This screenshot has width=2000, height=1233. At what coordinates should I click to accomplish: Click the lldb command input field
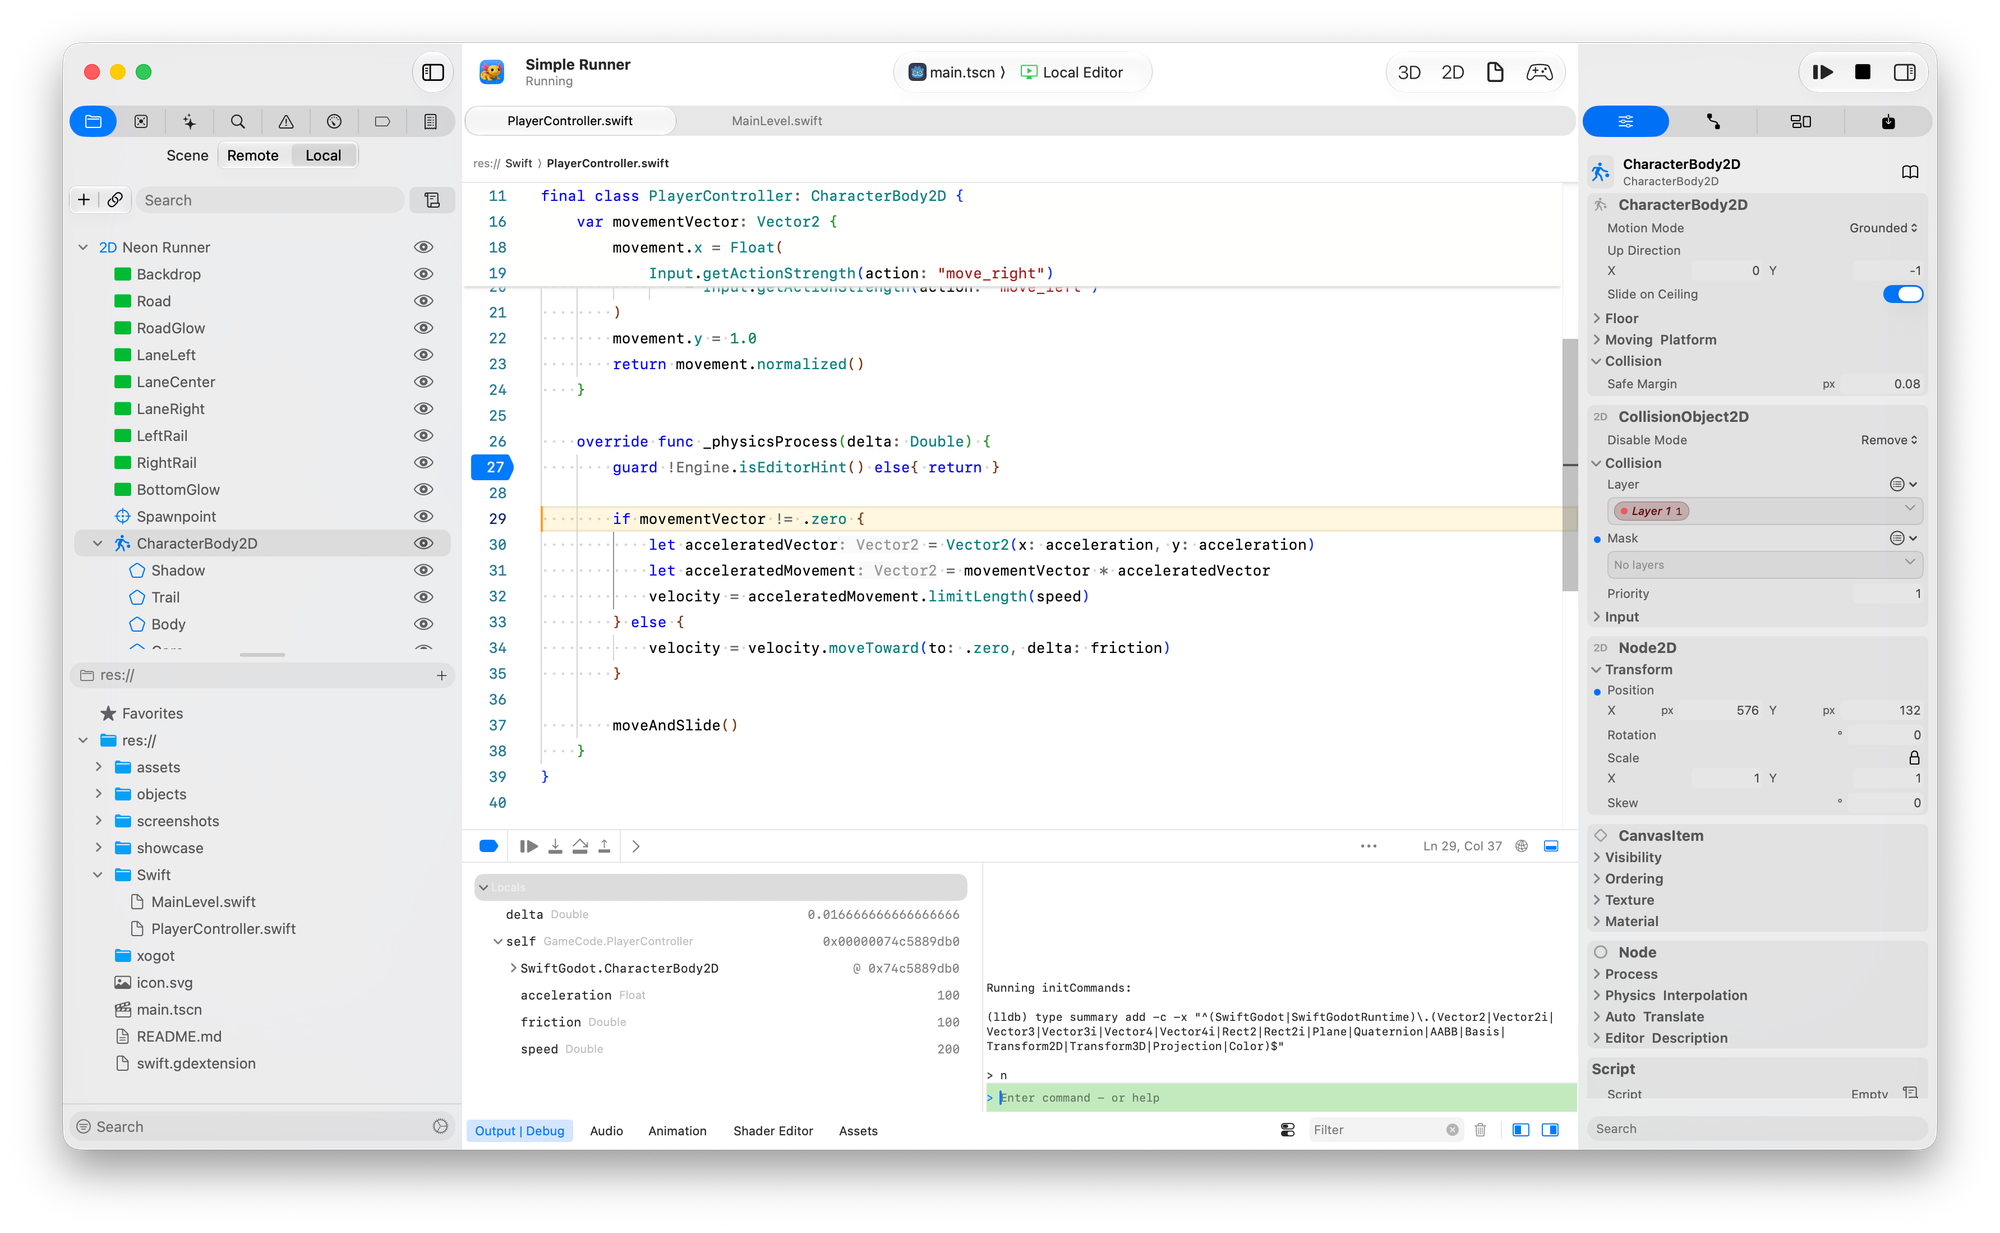[1281, 1098]
